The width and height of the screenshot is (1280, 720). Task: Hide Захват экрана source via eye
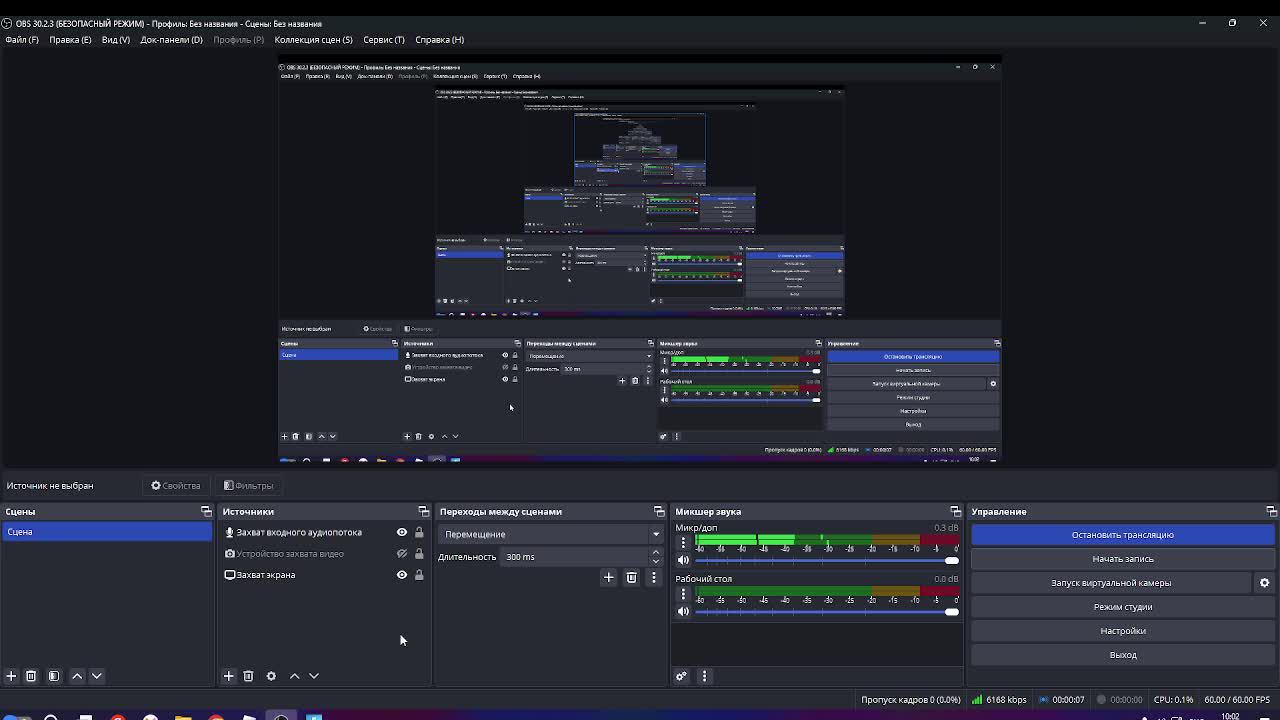click(402, 575)
